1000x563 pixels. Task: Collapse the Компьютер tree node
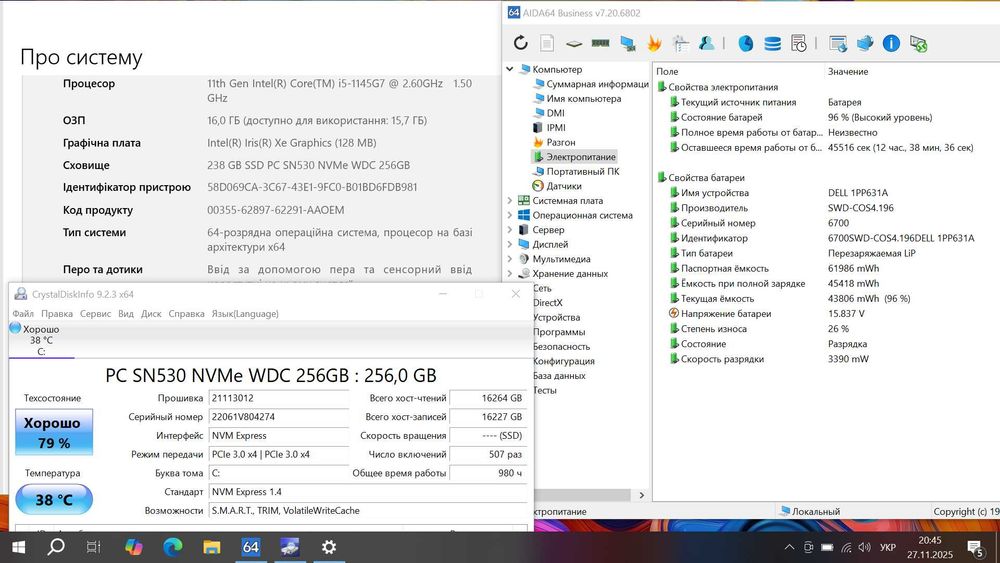[510, 69]
